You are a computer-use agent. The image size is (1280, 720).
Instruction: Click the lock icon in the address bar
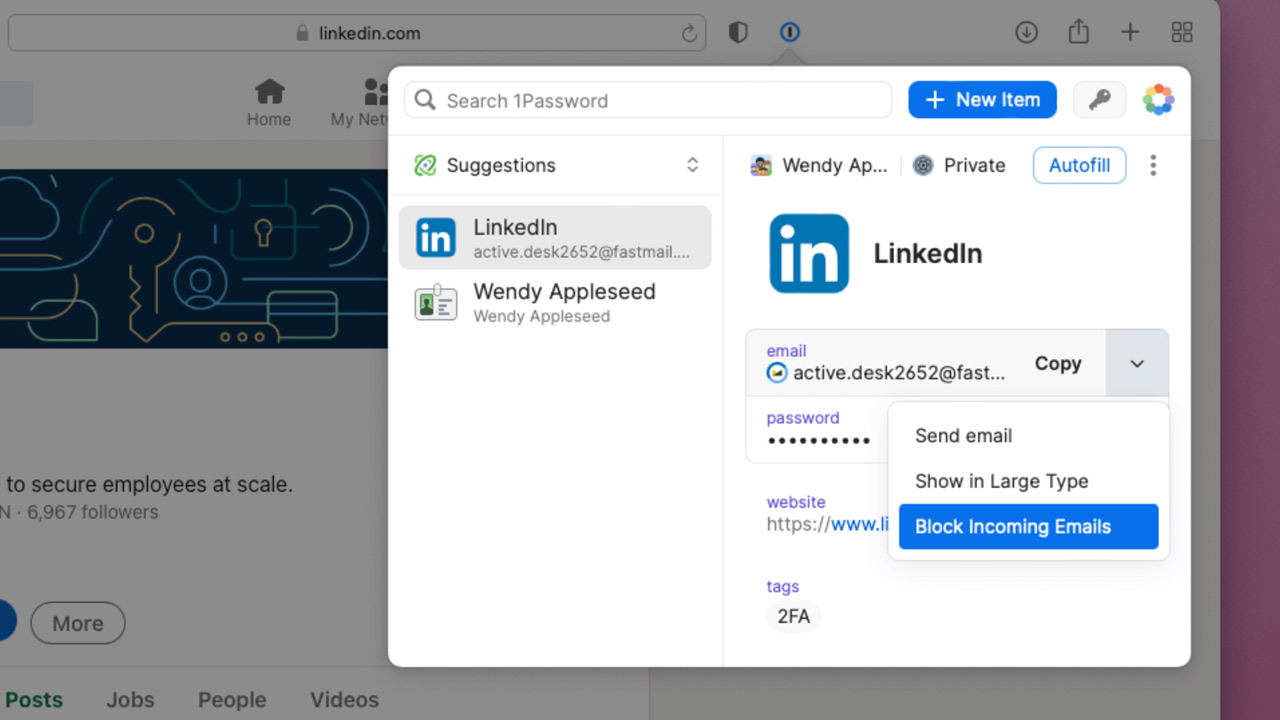pyautogui.click(x=303, y=33)
